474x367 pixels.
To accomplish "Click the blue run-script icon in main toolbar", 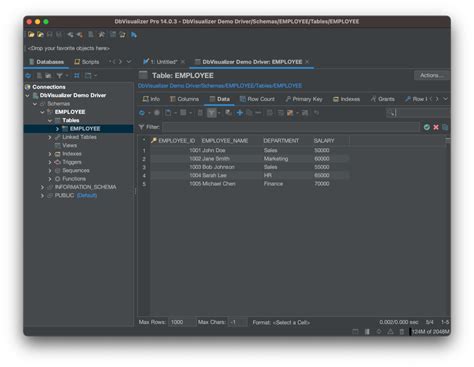I will coord(134,35).
